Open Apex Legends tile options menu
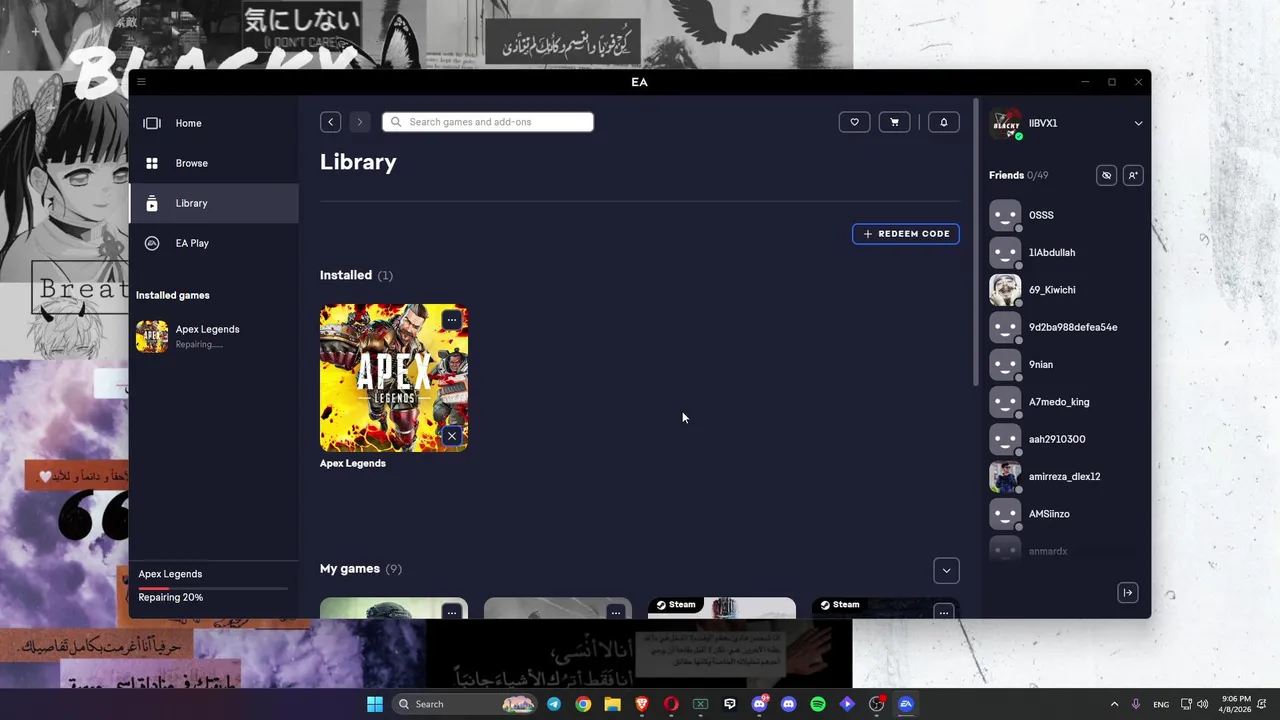Screen dimensions: 1280x720 point(452,320)
